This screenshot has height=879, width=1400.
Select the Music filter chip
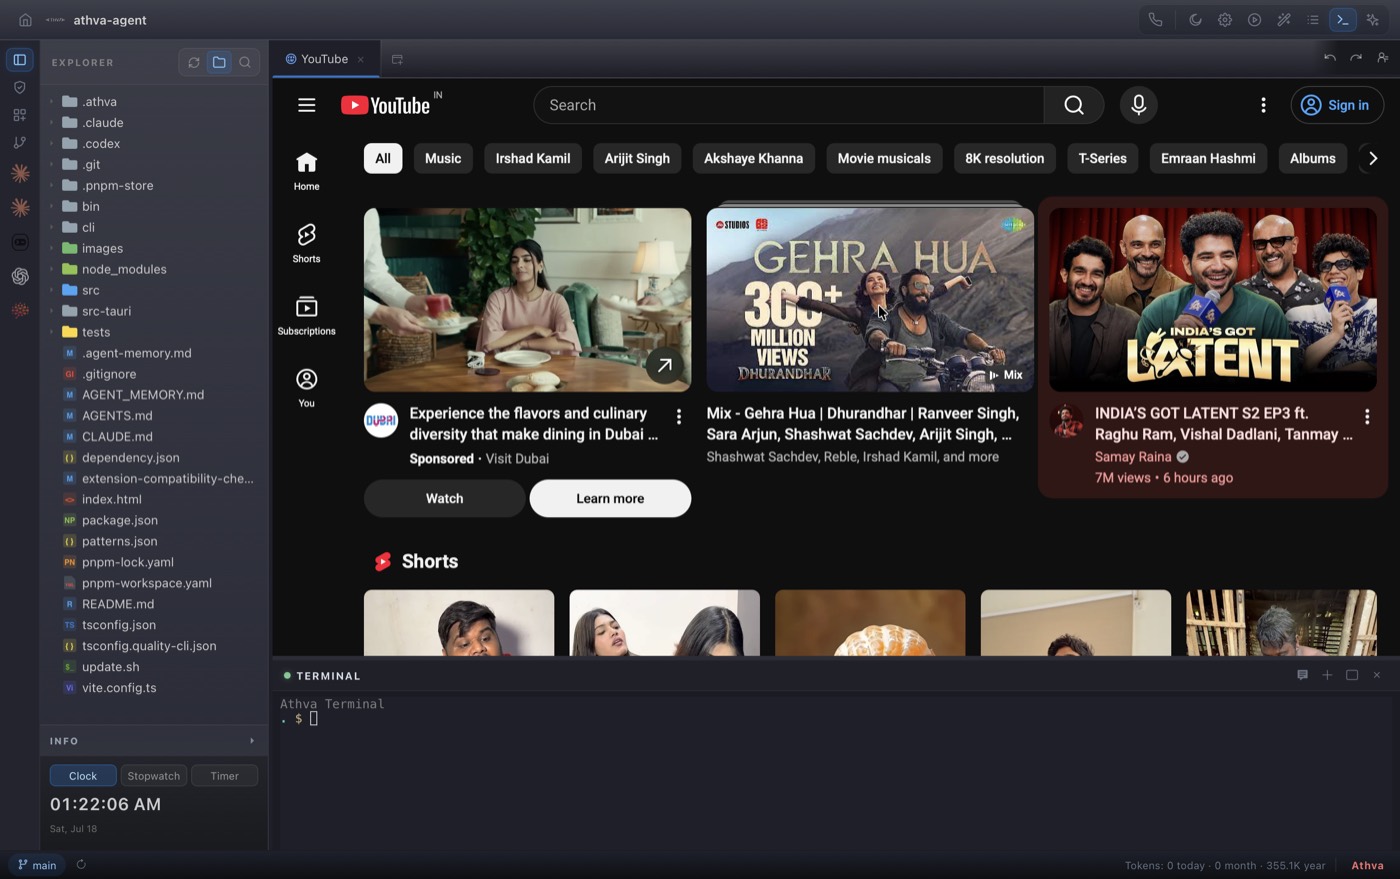(443, 158)
